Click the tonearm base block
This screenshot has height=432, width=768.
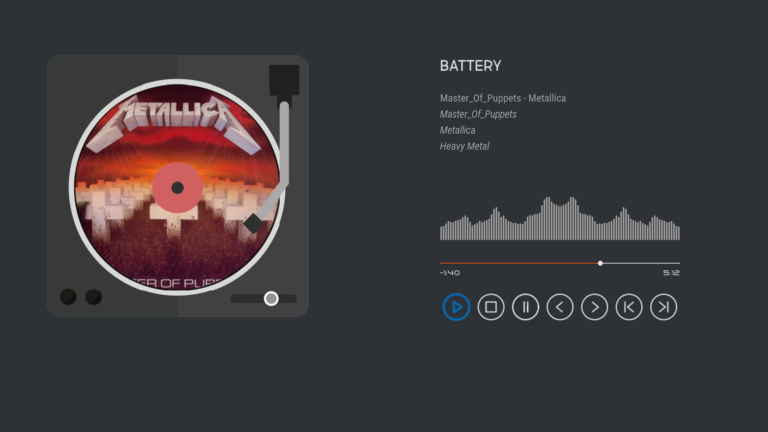[x=284, y=81]
